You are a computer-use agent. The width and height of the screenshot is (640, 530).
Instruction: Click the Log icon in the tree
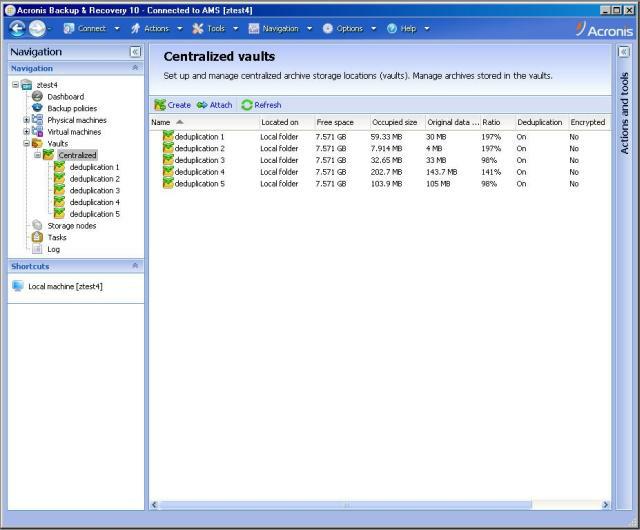[37, 249]
